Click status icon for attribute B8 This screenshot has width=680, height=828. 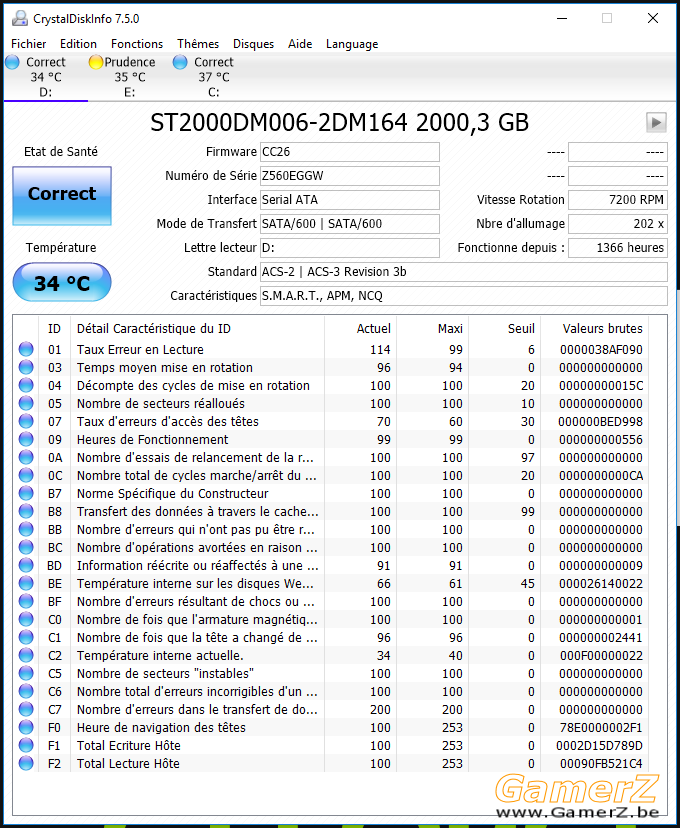[26, 511]
